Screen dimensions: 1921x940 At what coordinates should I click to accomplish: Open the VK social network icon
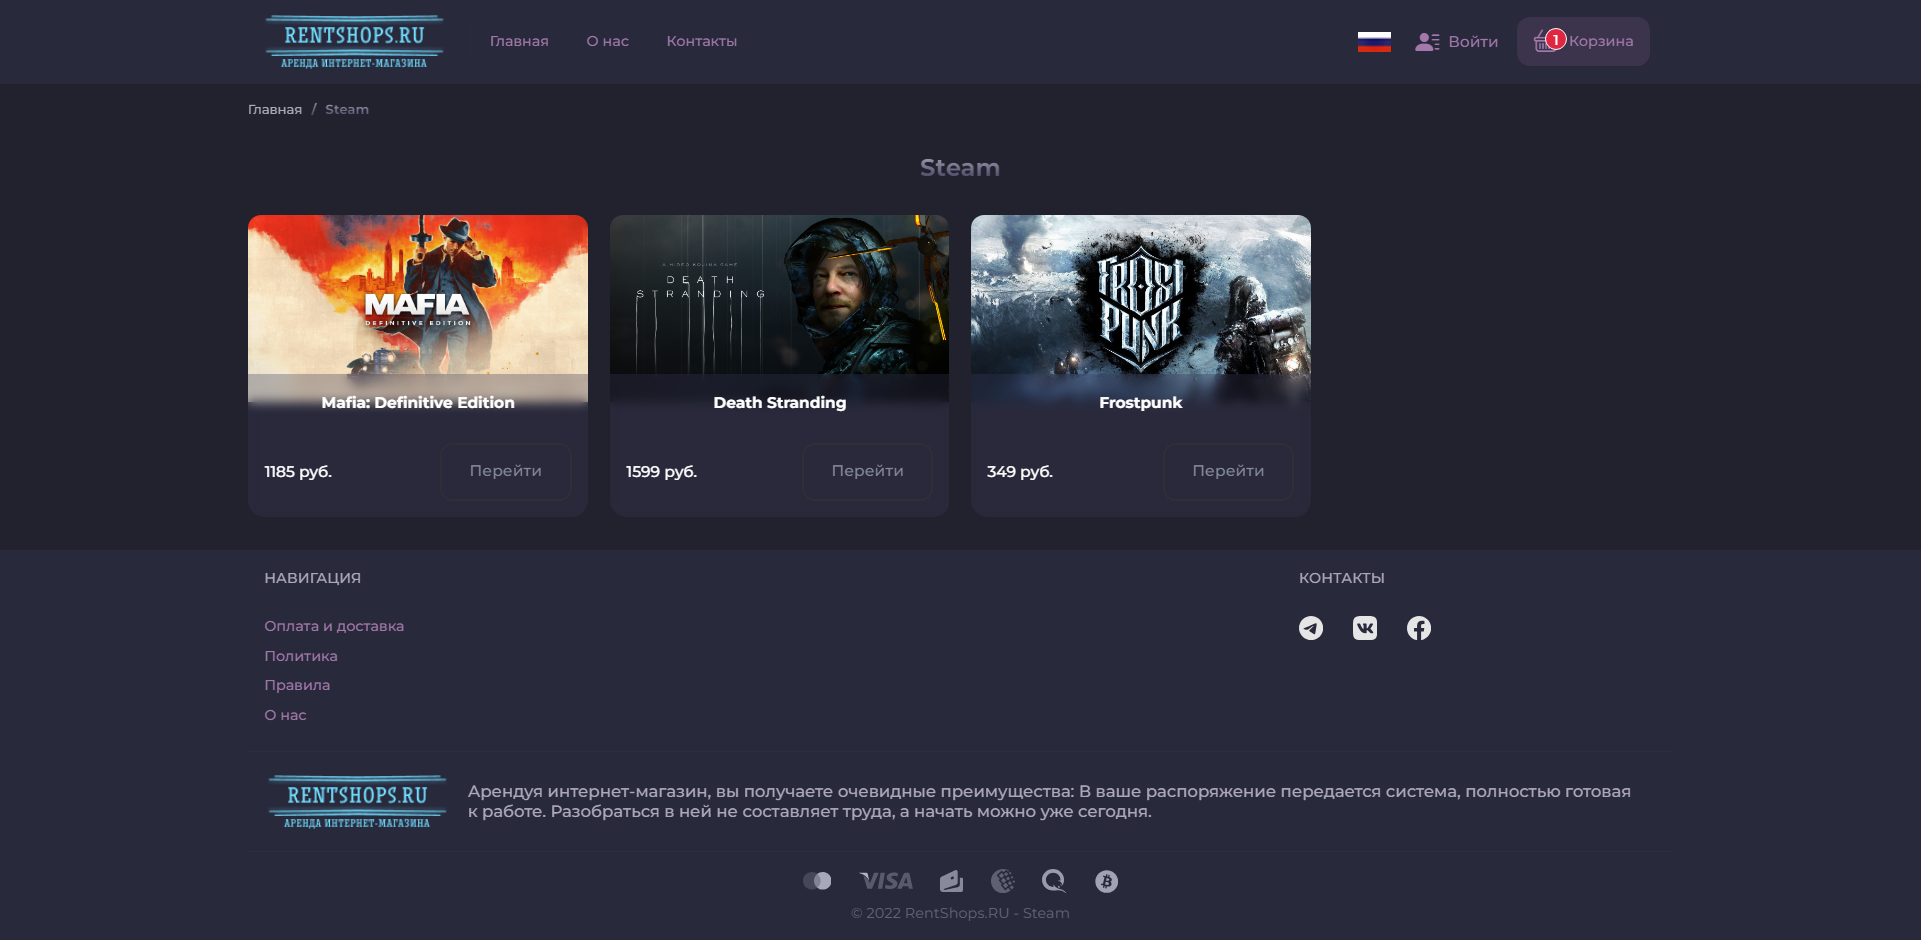(x=1365, y=628)
